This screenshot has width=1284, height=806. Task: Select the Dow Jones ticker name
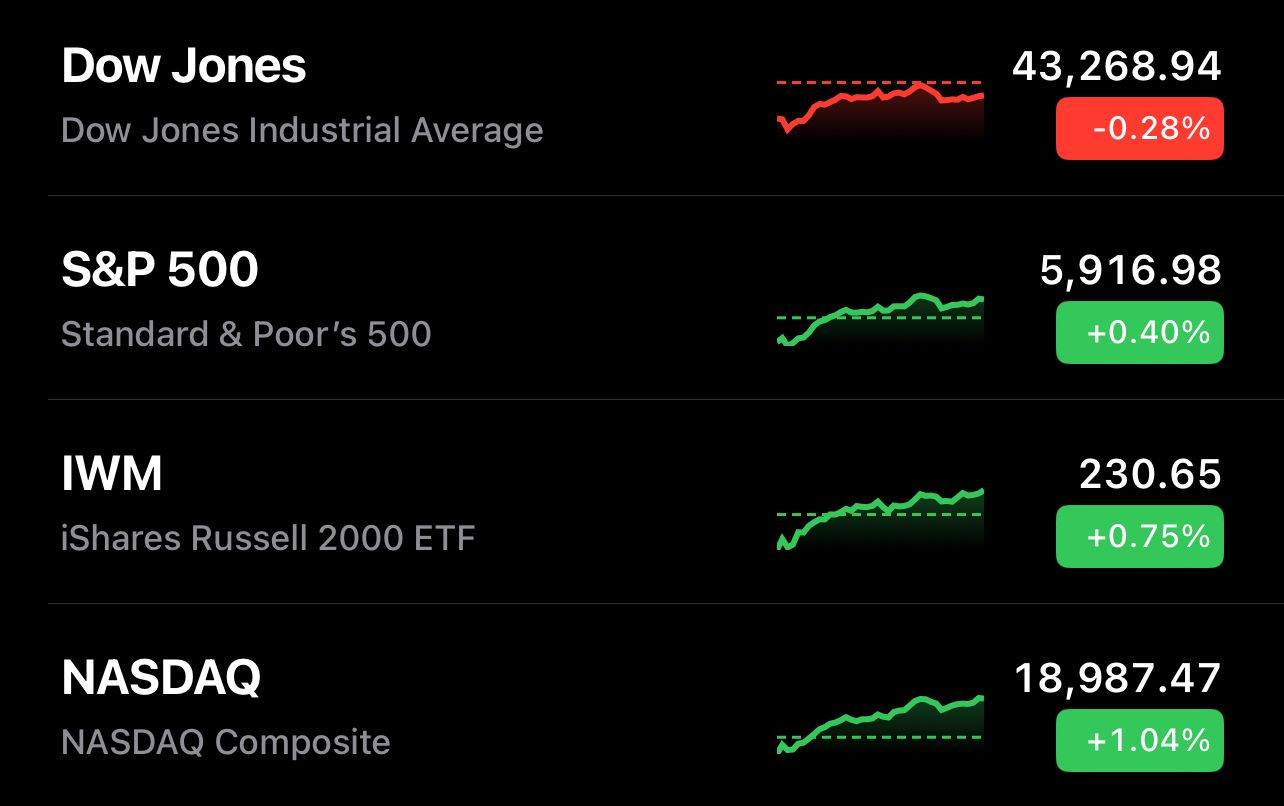pyautogui.click(x=184, y=67)
